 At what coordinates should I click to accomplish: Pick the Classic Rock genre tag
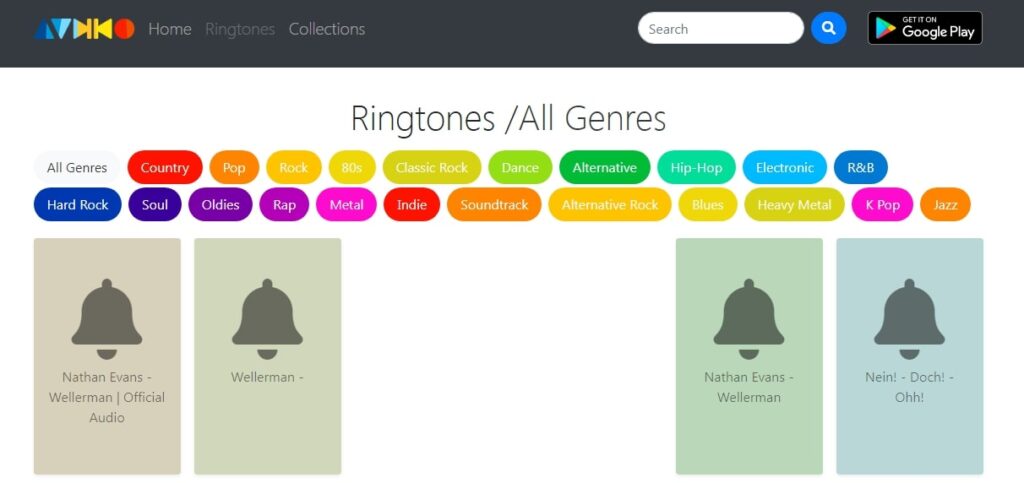(432, 168)
